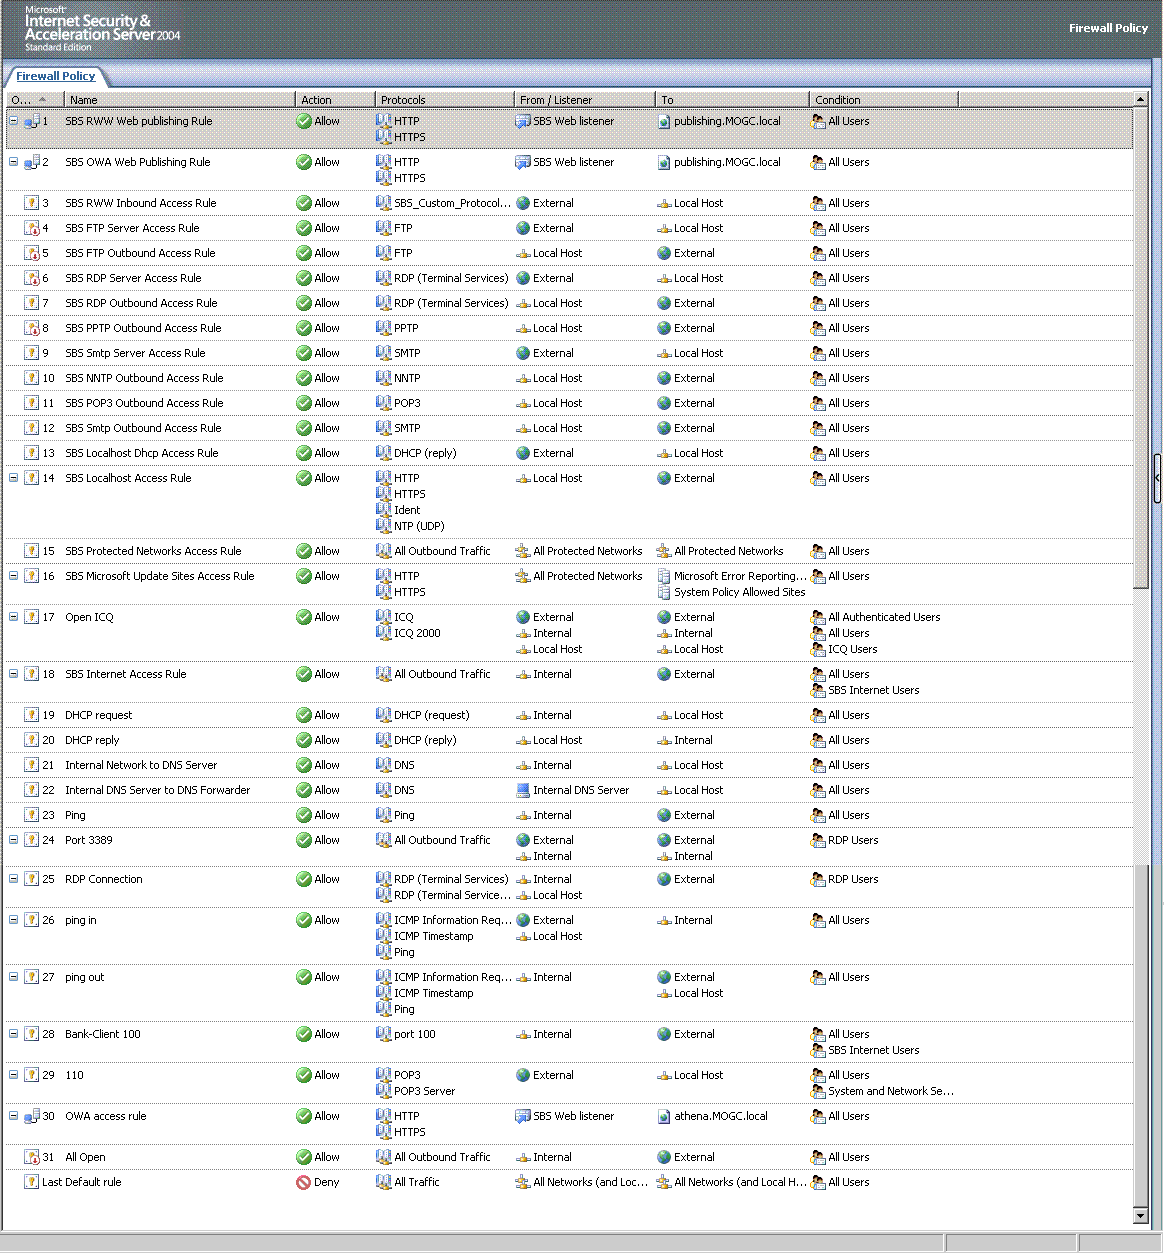Click the RDP Users icon on RDP Connection rule
The width and height of the screenshot is (1166, 1255).
click(x=817, y=879)
